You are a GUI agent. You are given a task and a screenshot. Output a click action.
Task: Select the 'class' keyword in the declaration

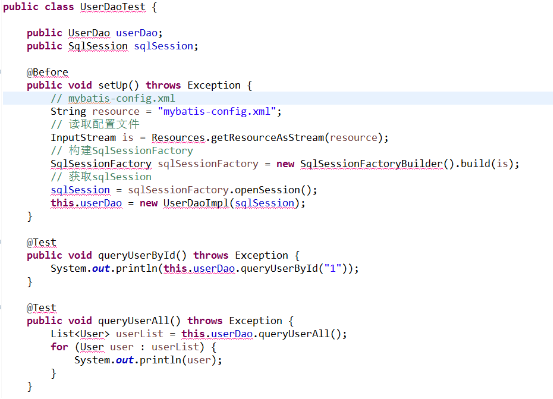coord(59,7)
